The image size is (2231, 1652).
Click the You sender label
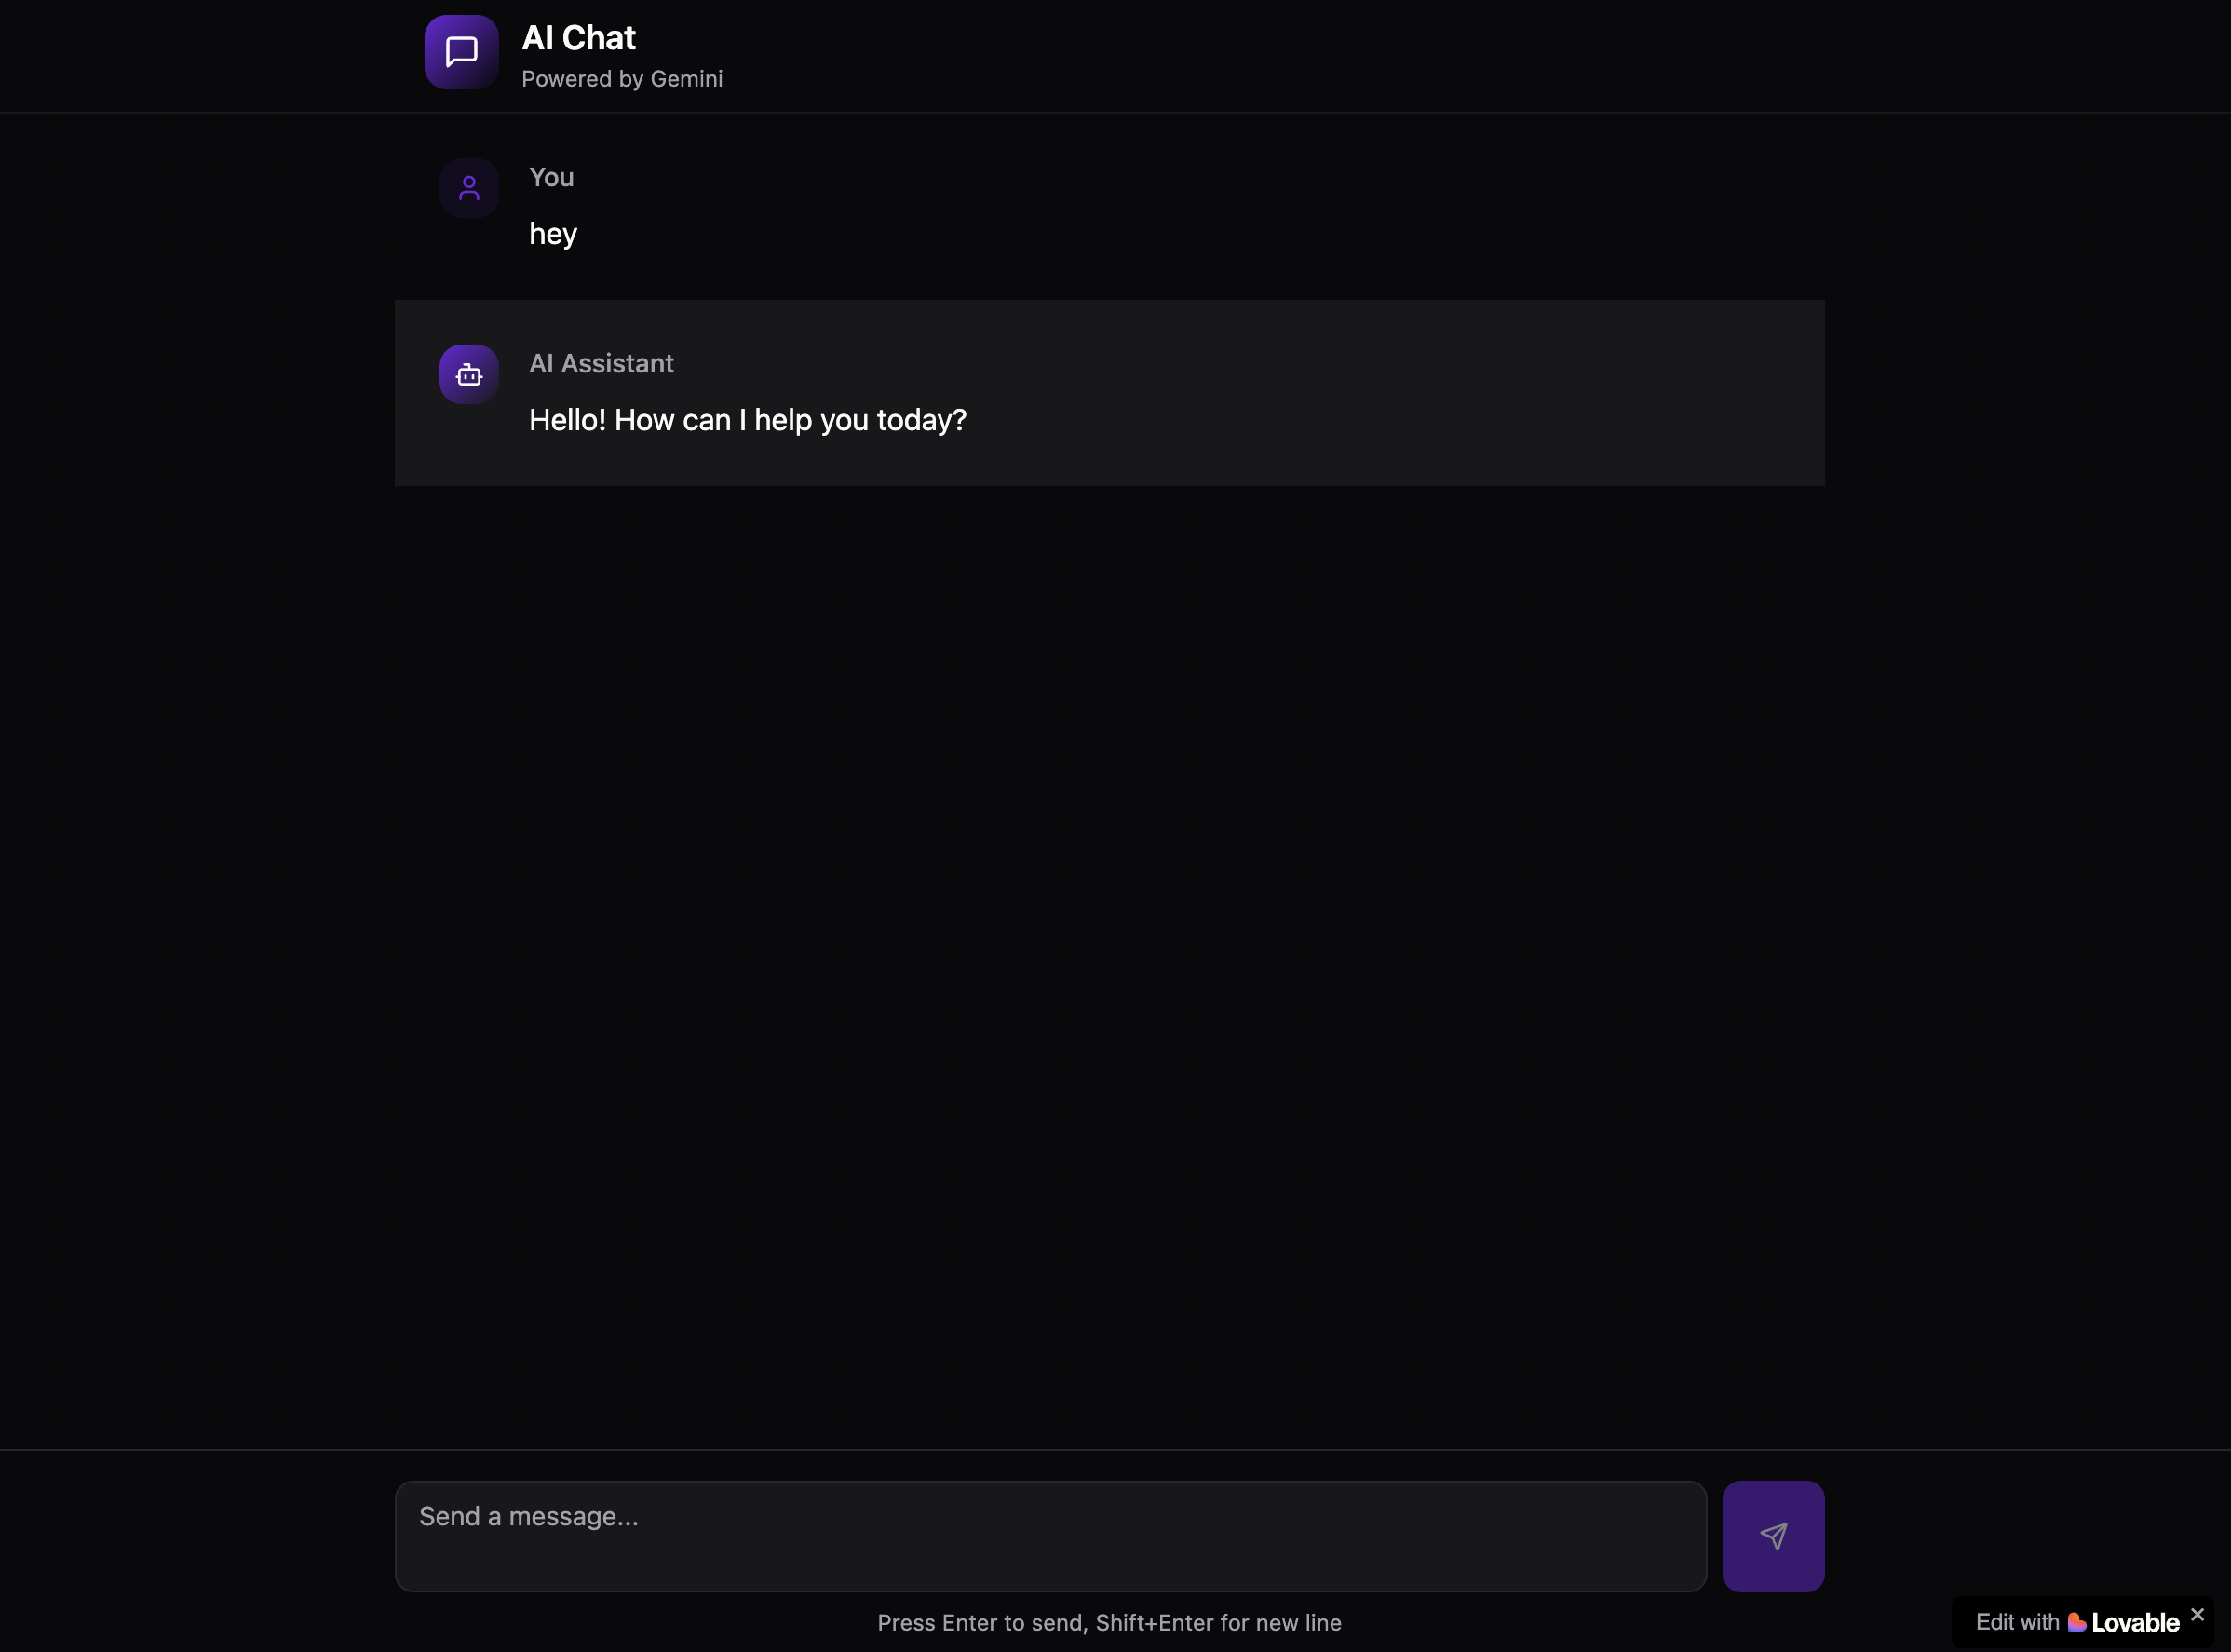[551, 178]
